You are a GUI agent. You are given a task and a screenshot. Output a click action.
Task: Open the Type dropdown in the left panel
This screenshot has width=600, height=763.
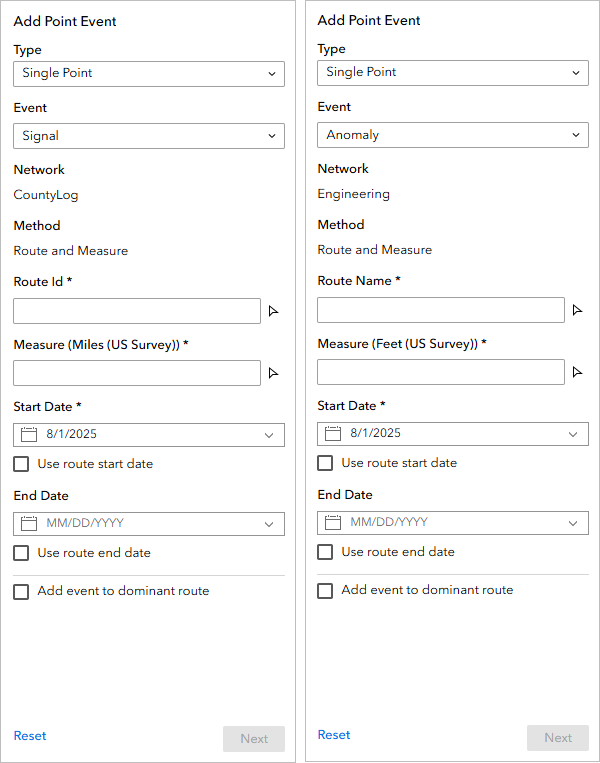click(149, 73)
